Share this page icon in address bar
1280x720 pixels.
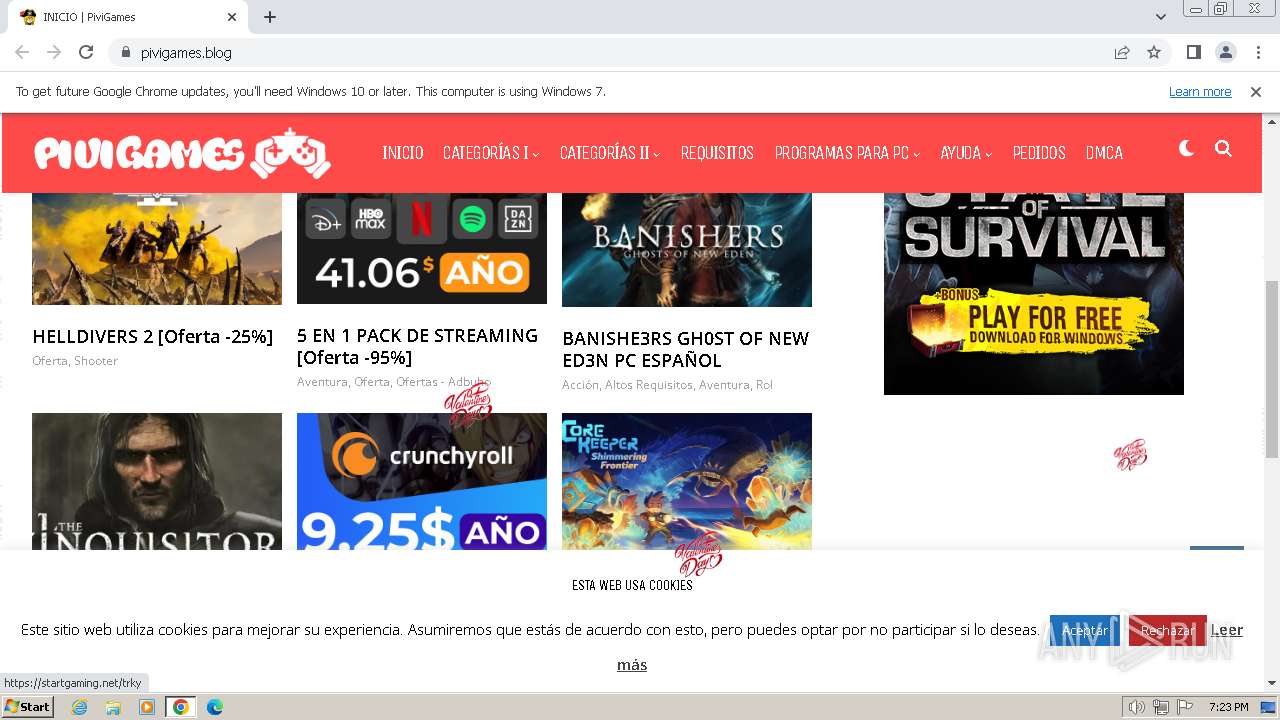coord(1122,52)
